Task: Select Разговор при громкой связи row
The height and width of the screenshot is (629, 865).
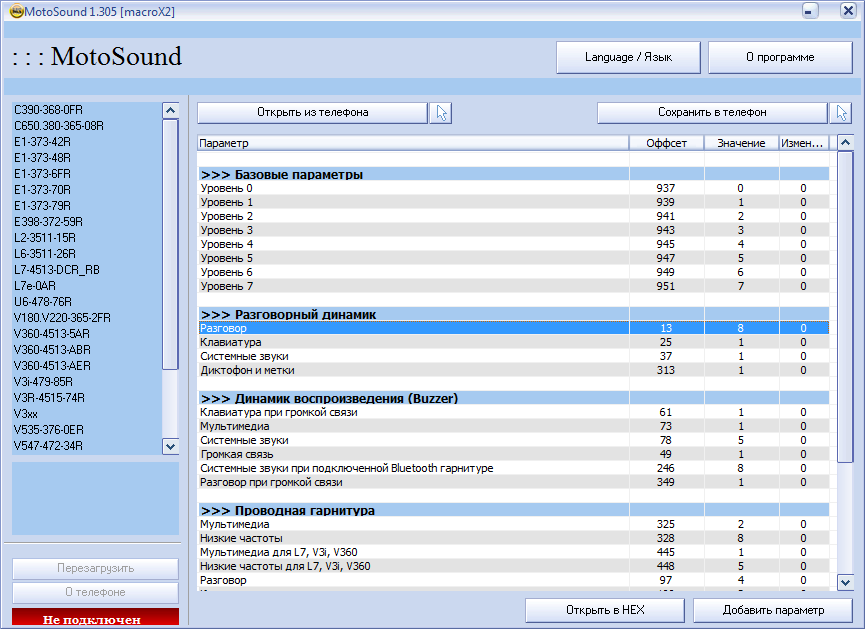Action: point(513,482)
